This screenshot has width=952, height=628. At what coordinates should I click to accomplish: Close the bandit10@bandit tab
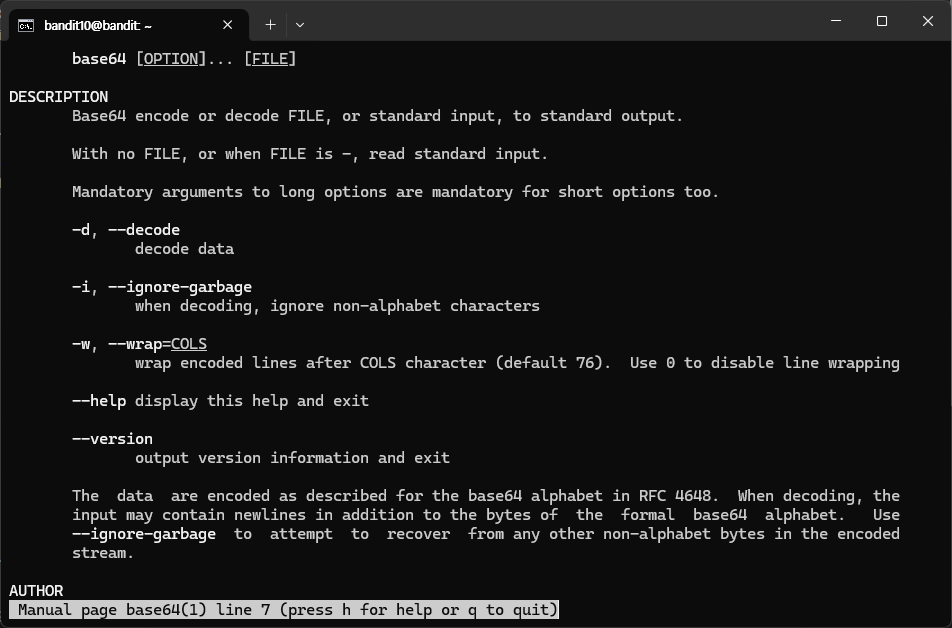click(228, 25)
